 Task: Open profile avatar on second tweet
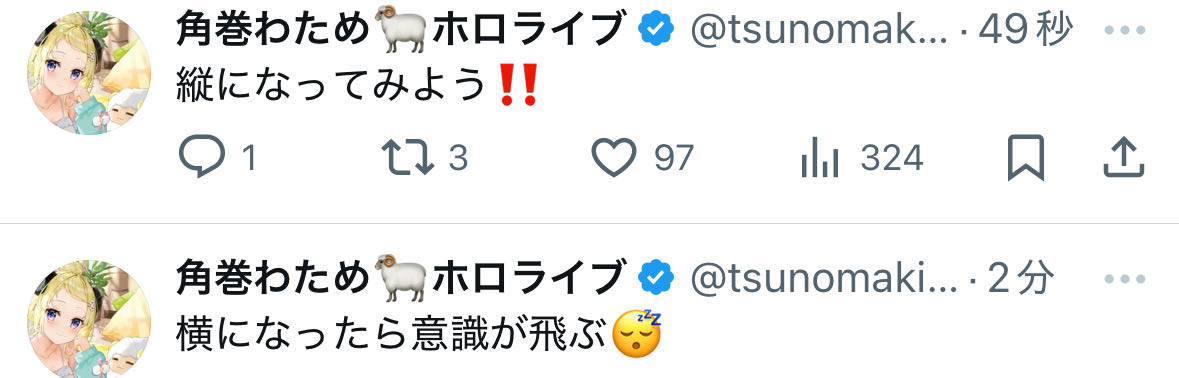[89, 319]
